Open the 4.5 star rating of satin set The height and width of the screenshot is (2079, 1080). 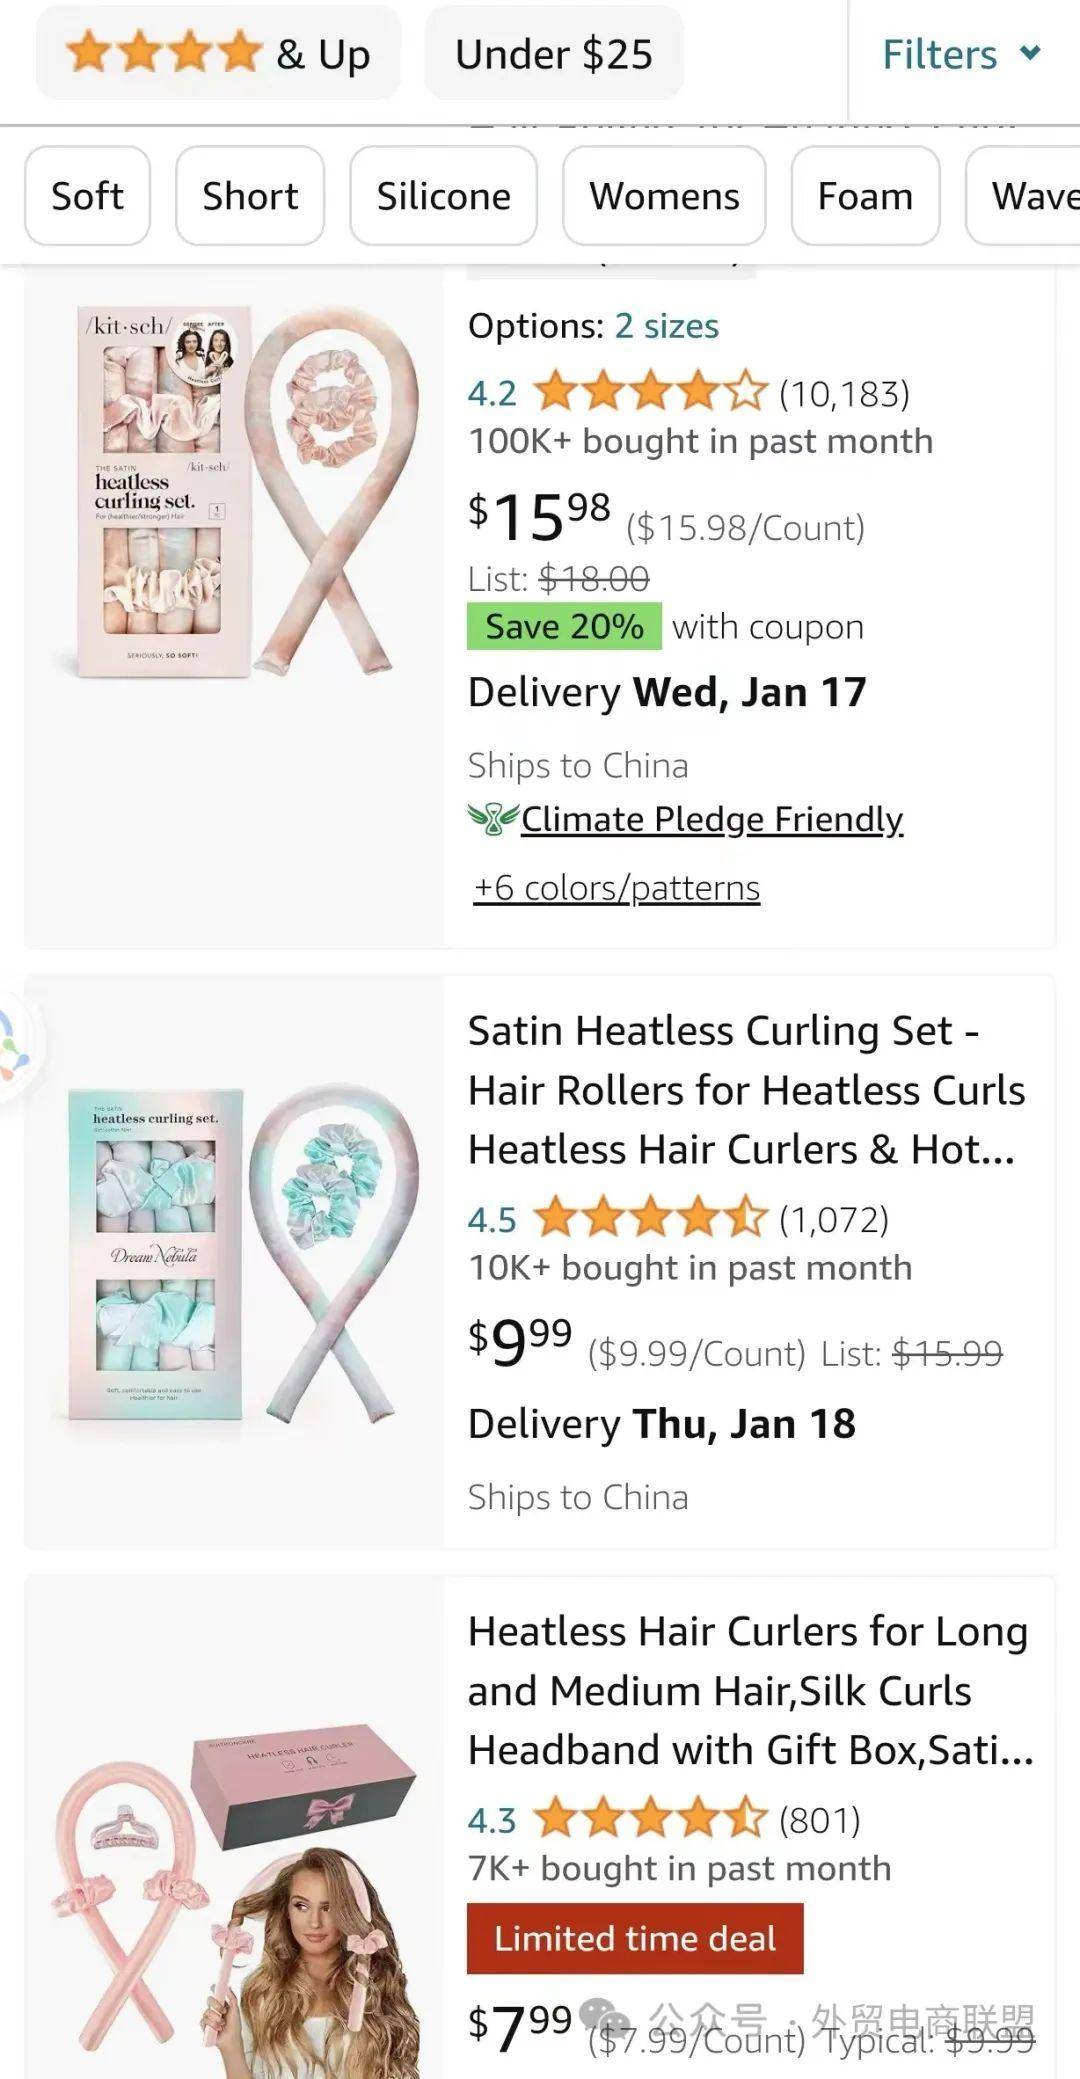point(616,1219)
